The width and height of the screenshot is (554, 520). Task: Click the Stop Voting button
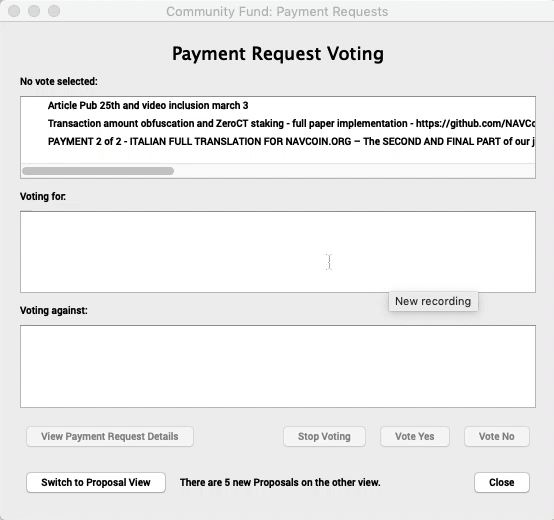[324, 436]
